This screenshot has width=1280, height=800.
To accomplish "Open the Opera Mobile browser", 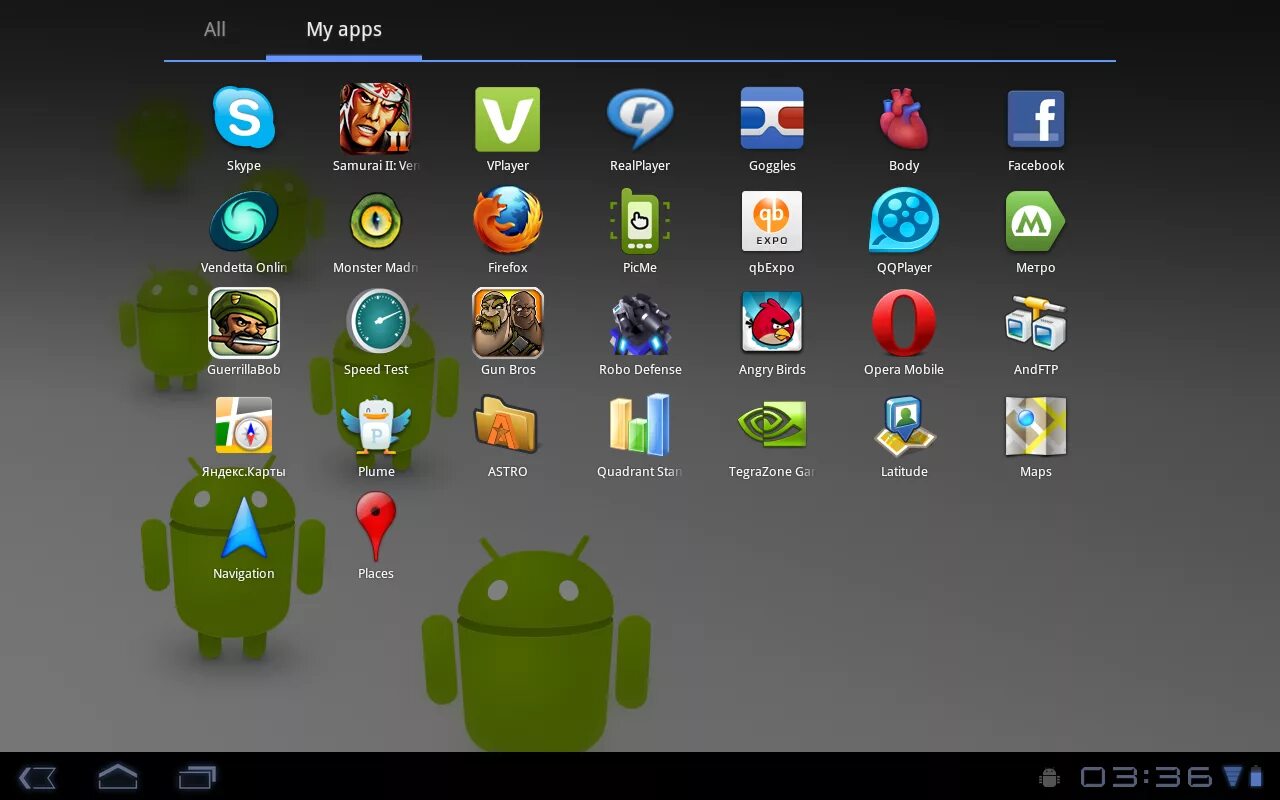I will (x=904, y=323).
